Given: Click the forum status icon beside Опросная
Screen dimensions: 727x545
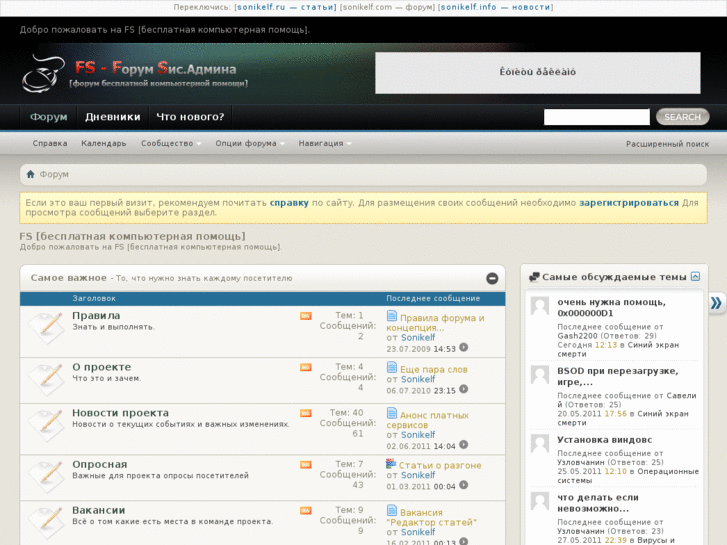Looking at the screenshot, I should [46, 476].
